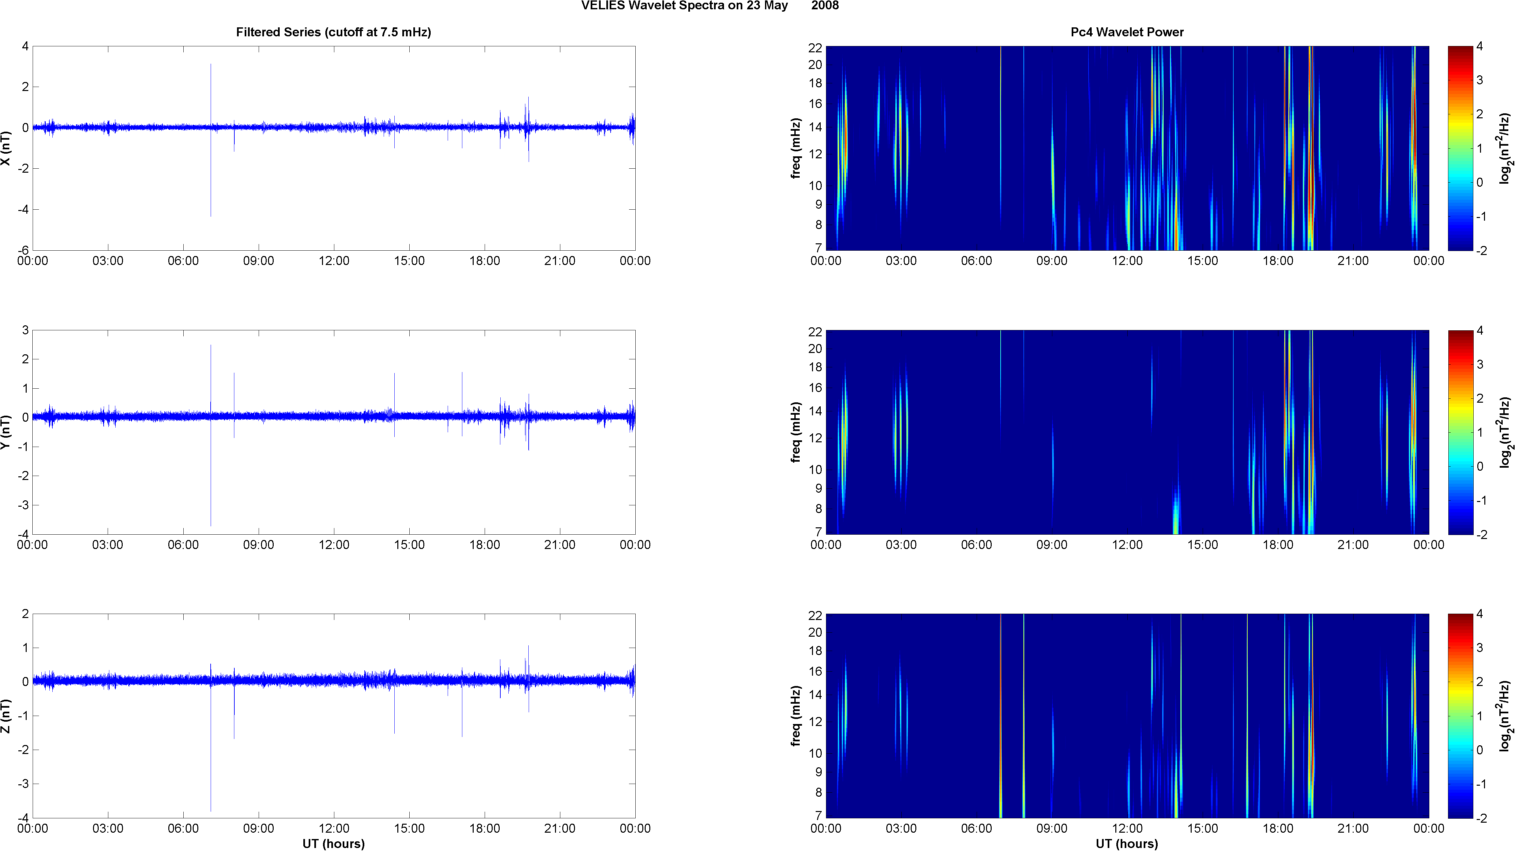
Task: Select the Pc4 Wavelet Power title
Action: tap(1127, 32)
